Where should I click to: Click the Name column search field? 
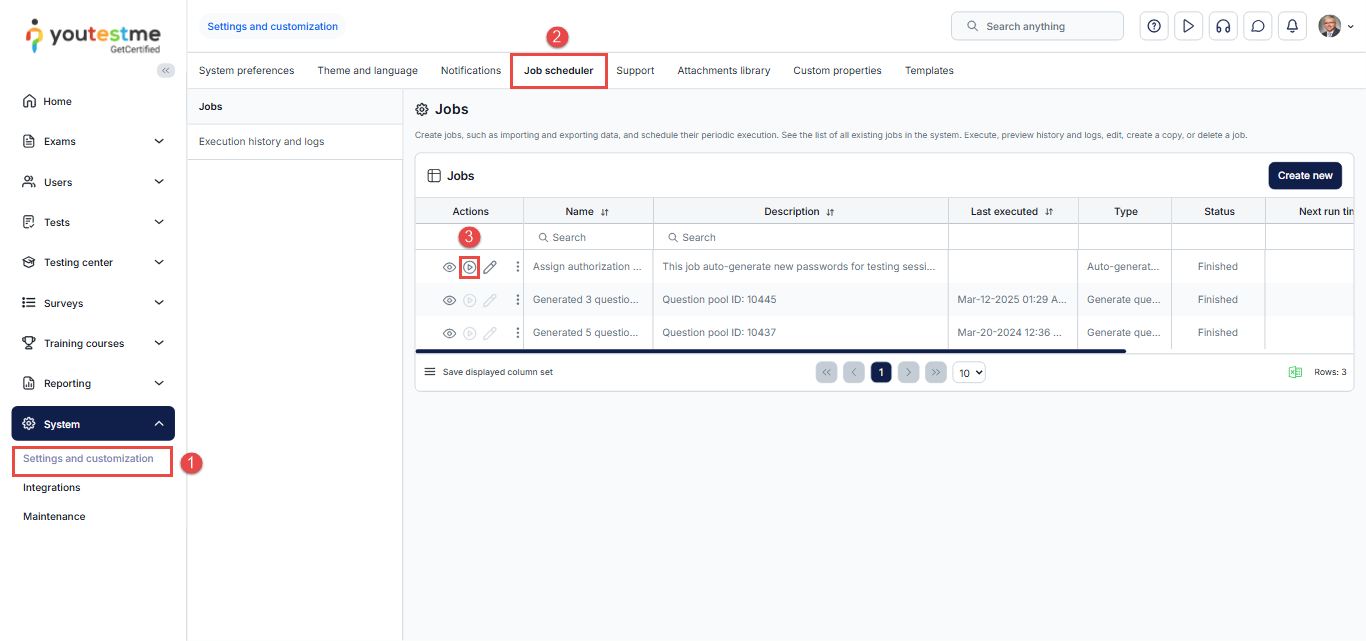click(590, 238)
